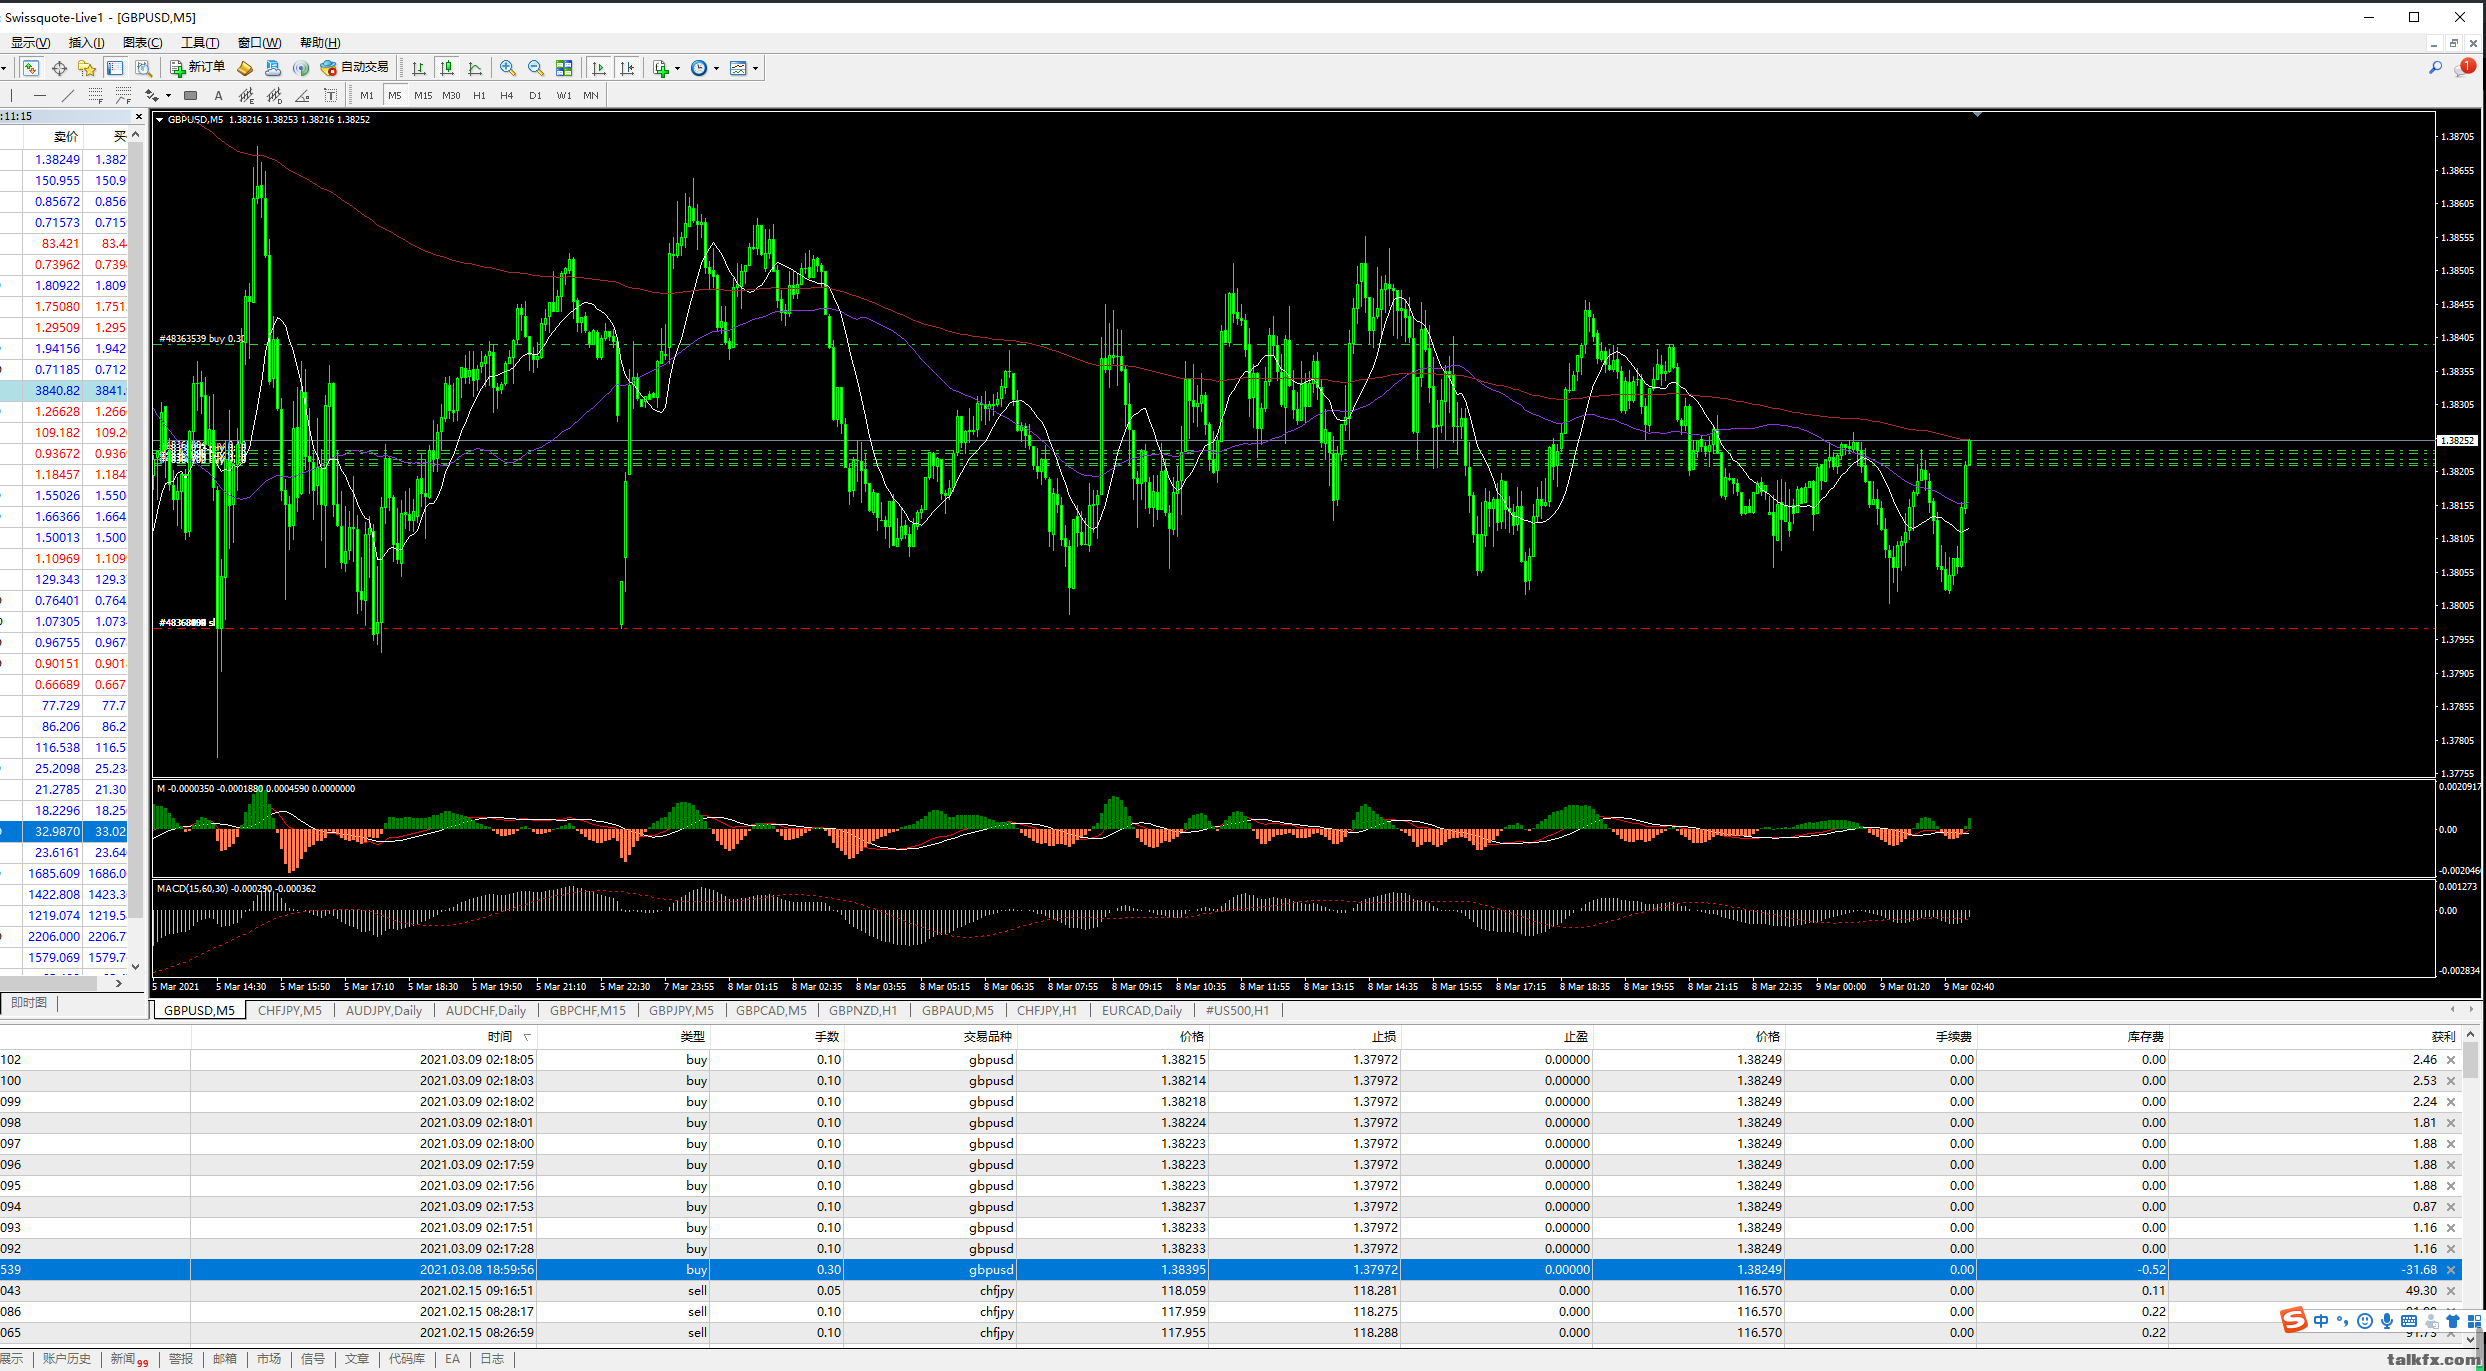
Task: Toggle the Terminal panel icon
Action: click(115, 68)
